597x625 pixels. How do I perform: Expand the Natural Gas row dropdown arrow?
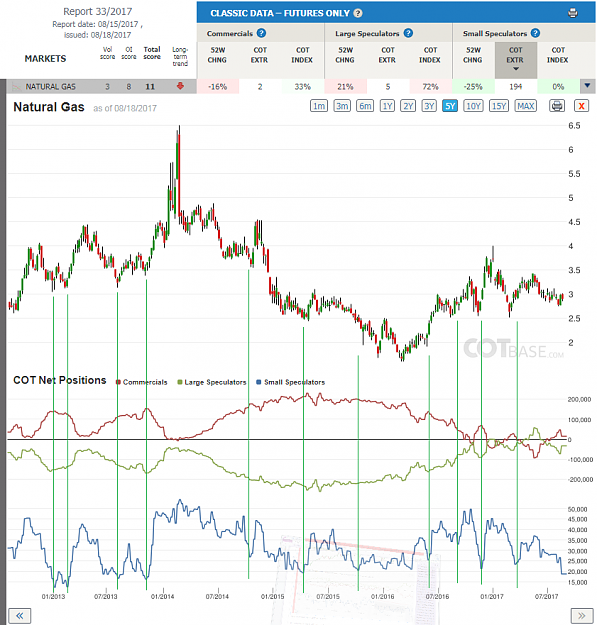587,86
